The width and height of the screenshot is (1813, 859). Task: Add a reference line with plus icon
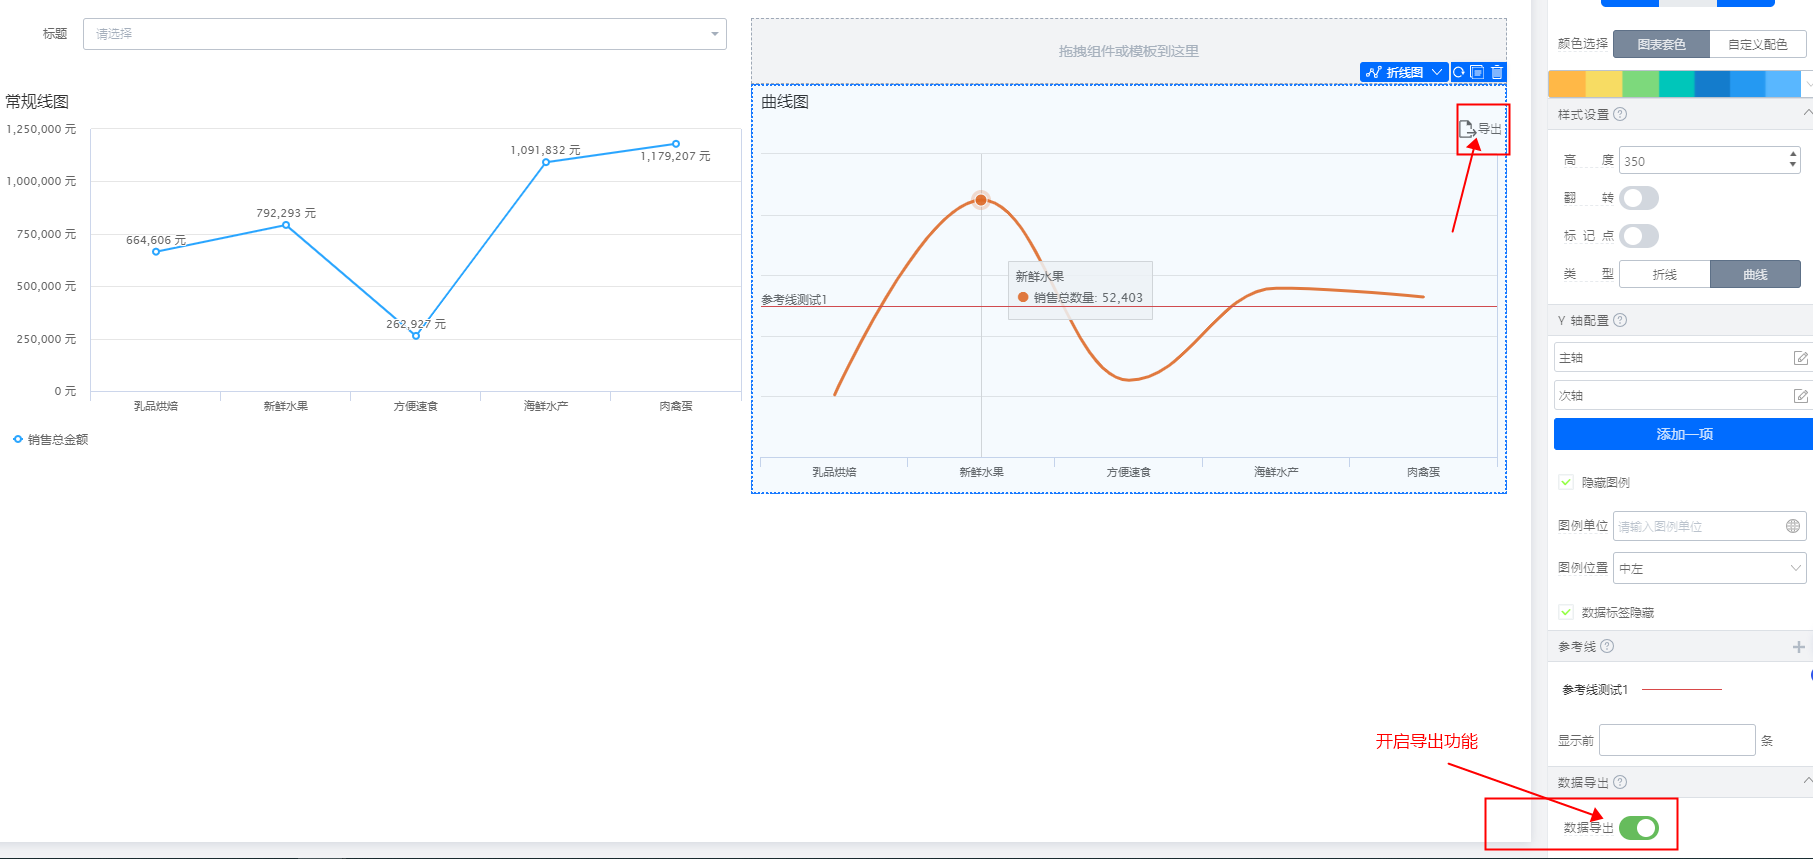(x=1799, y=647)
